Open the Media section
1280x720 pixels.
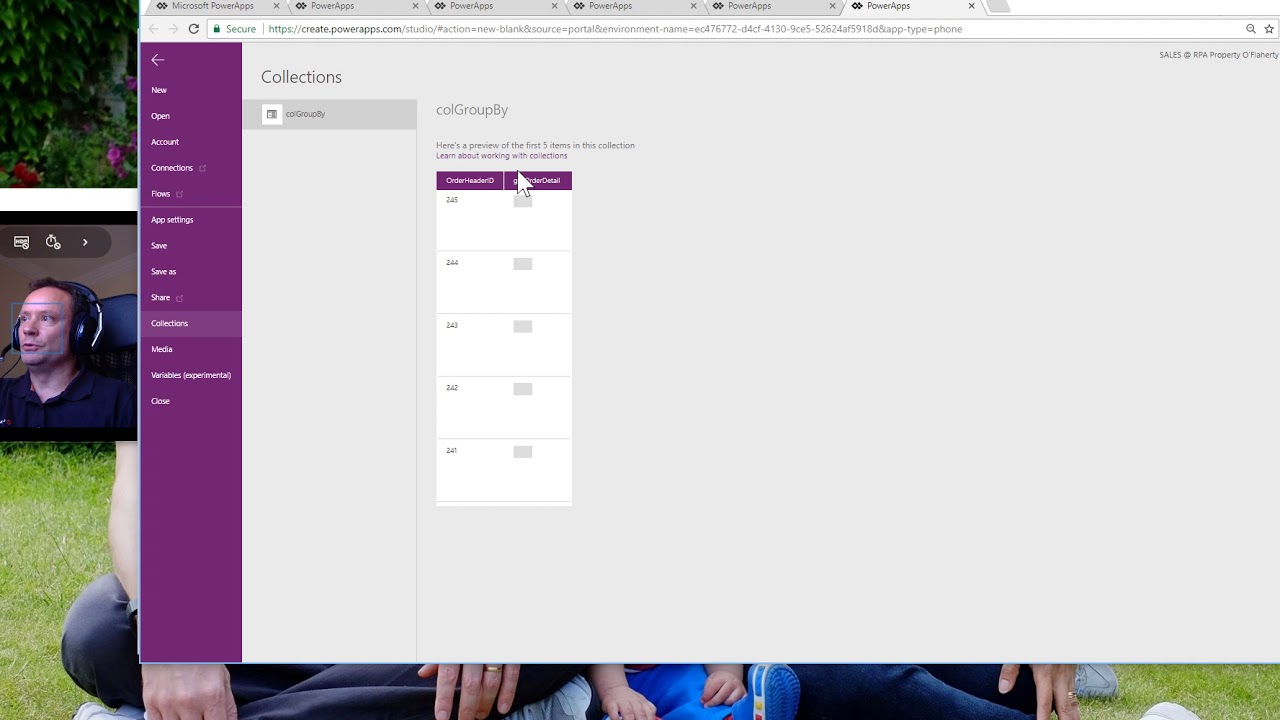pos(162,349)
